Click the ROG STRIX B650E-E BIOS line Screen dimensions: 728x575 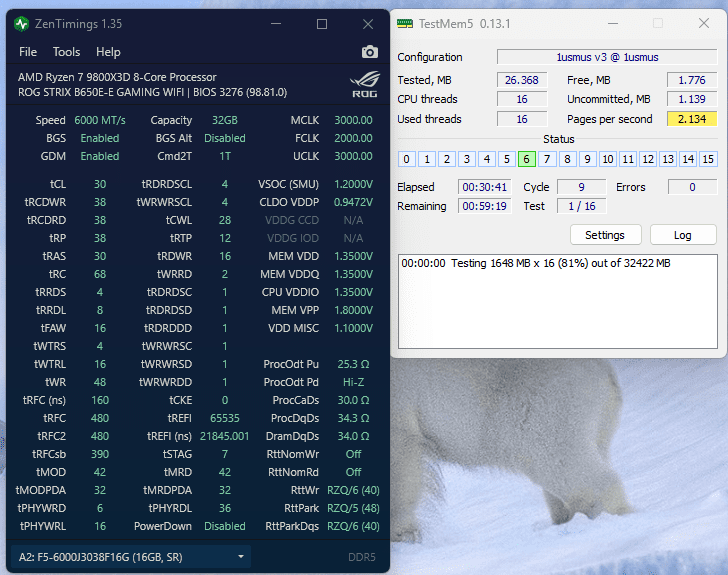[152, 92]
